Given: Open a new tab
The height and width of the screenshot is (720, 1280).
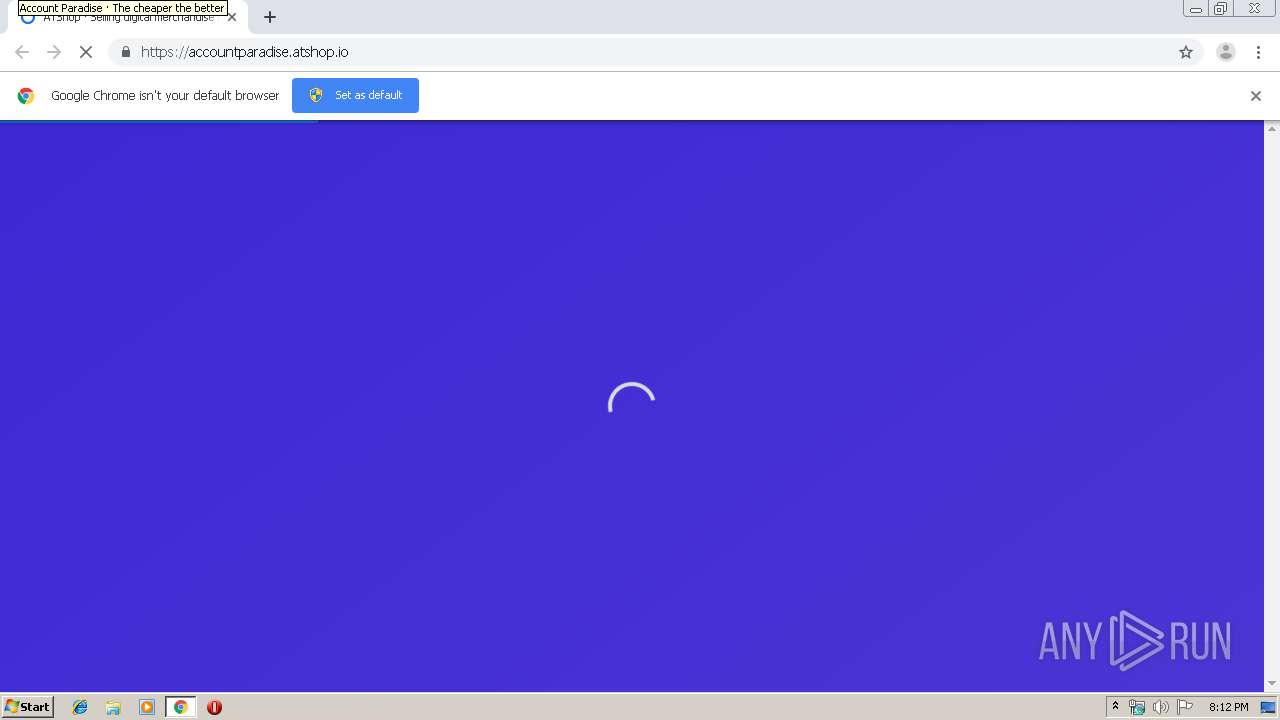Looking at the screenshot, I should tap(270, 17).
